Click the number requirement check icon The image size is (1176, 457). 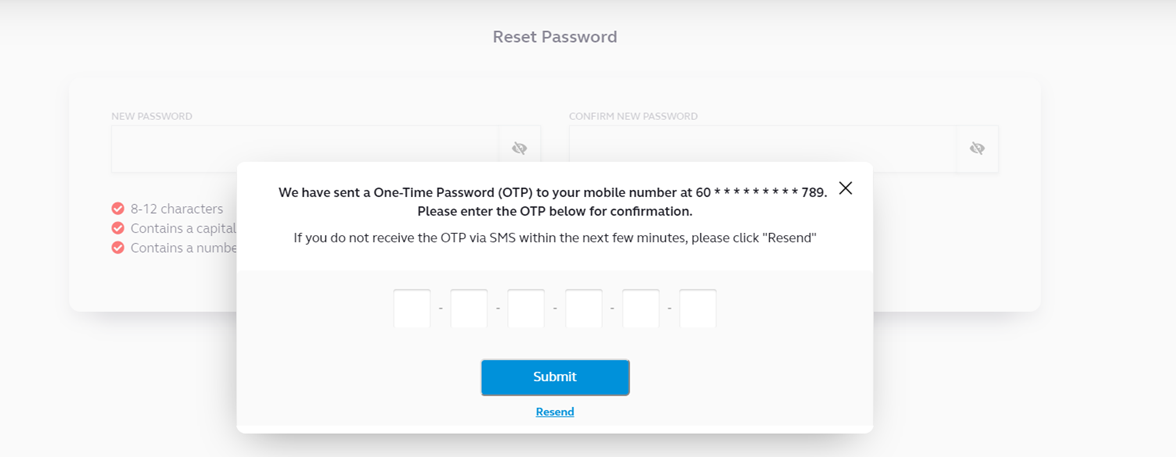118,248
